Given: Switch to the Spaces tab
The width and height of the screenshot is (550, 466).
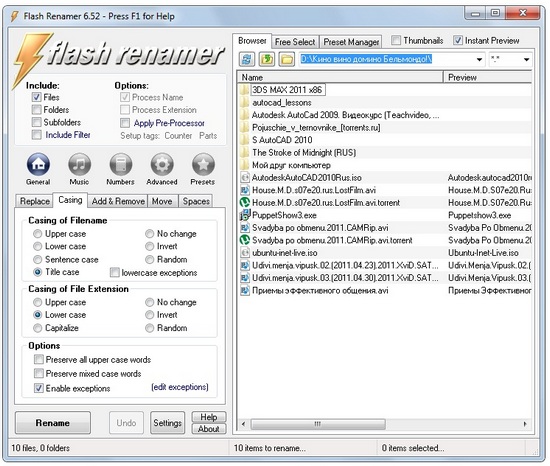Looking at the screenshot, I should tap(196, 201).
